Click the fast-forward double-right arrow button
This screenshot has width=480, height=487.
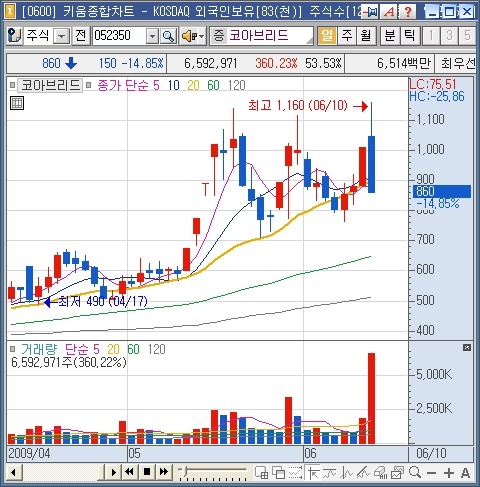[164, 472]
